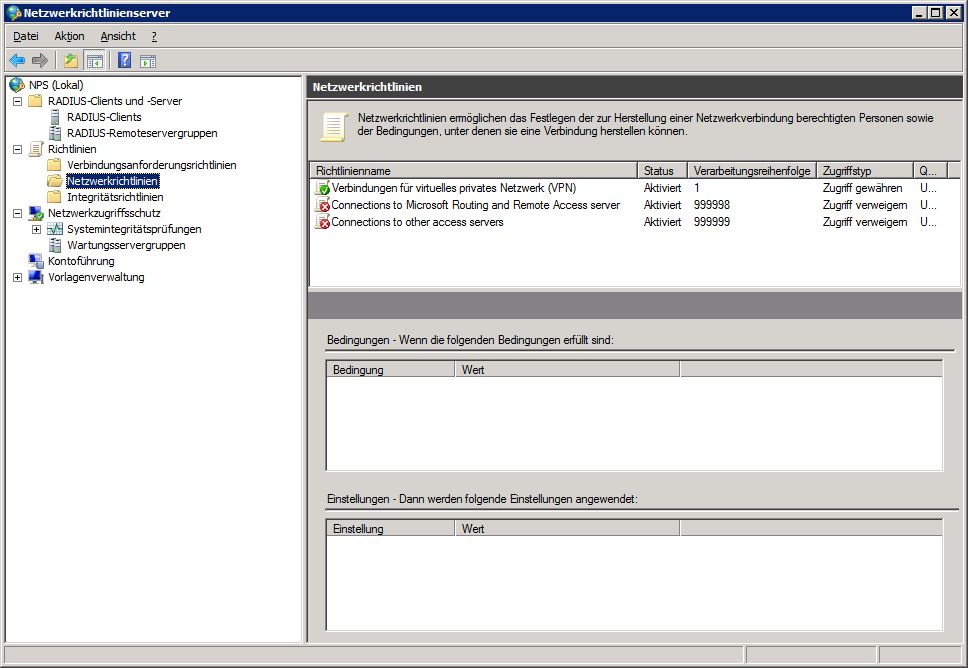Select Verbindungsanforderungsrichtlinien in the tree
Image resolution: width=968 pixels, height=668 pixels.
(x=151, y=165)
